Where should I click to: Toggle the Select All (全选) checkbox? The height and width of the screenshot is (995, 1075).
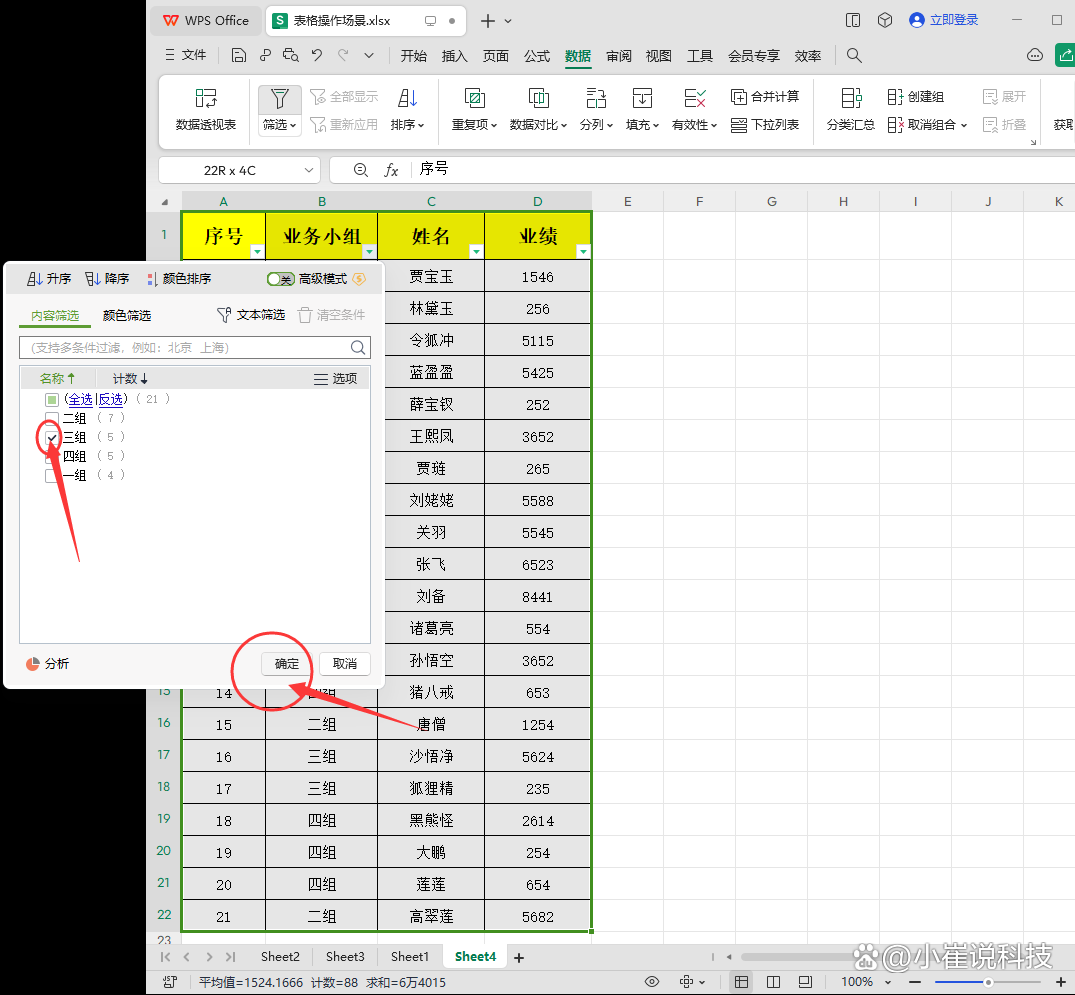point(52,399)
